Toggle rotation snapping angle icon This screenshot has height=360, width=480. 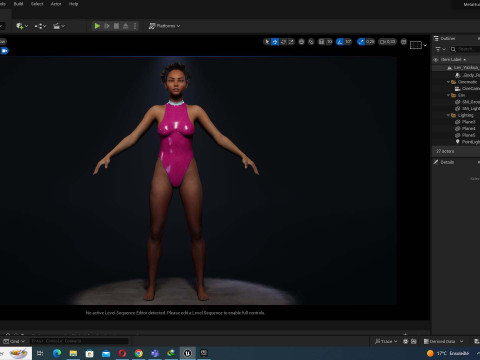[x=340, y=42]
